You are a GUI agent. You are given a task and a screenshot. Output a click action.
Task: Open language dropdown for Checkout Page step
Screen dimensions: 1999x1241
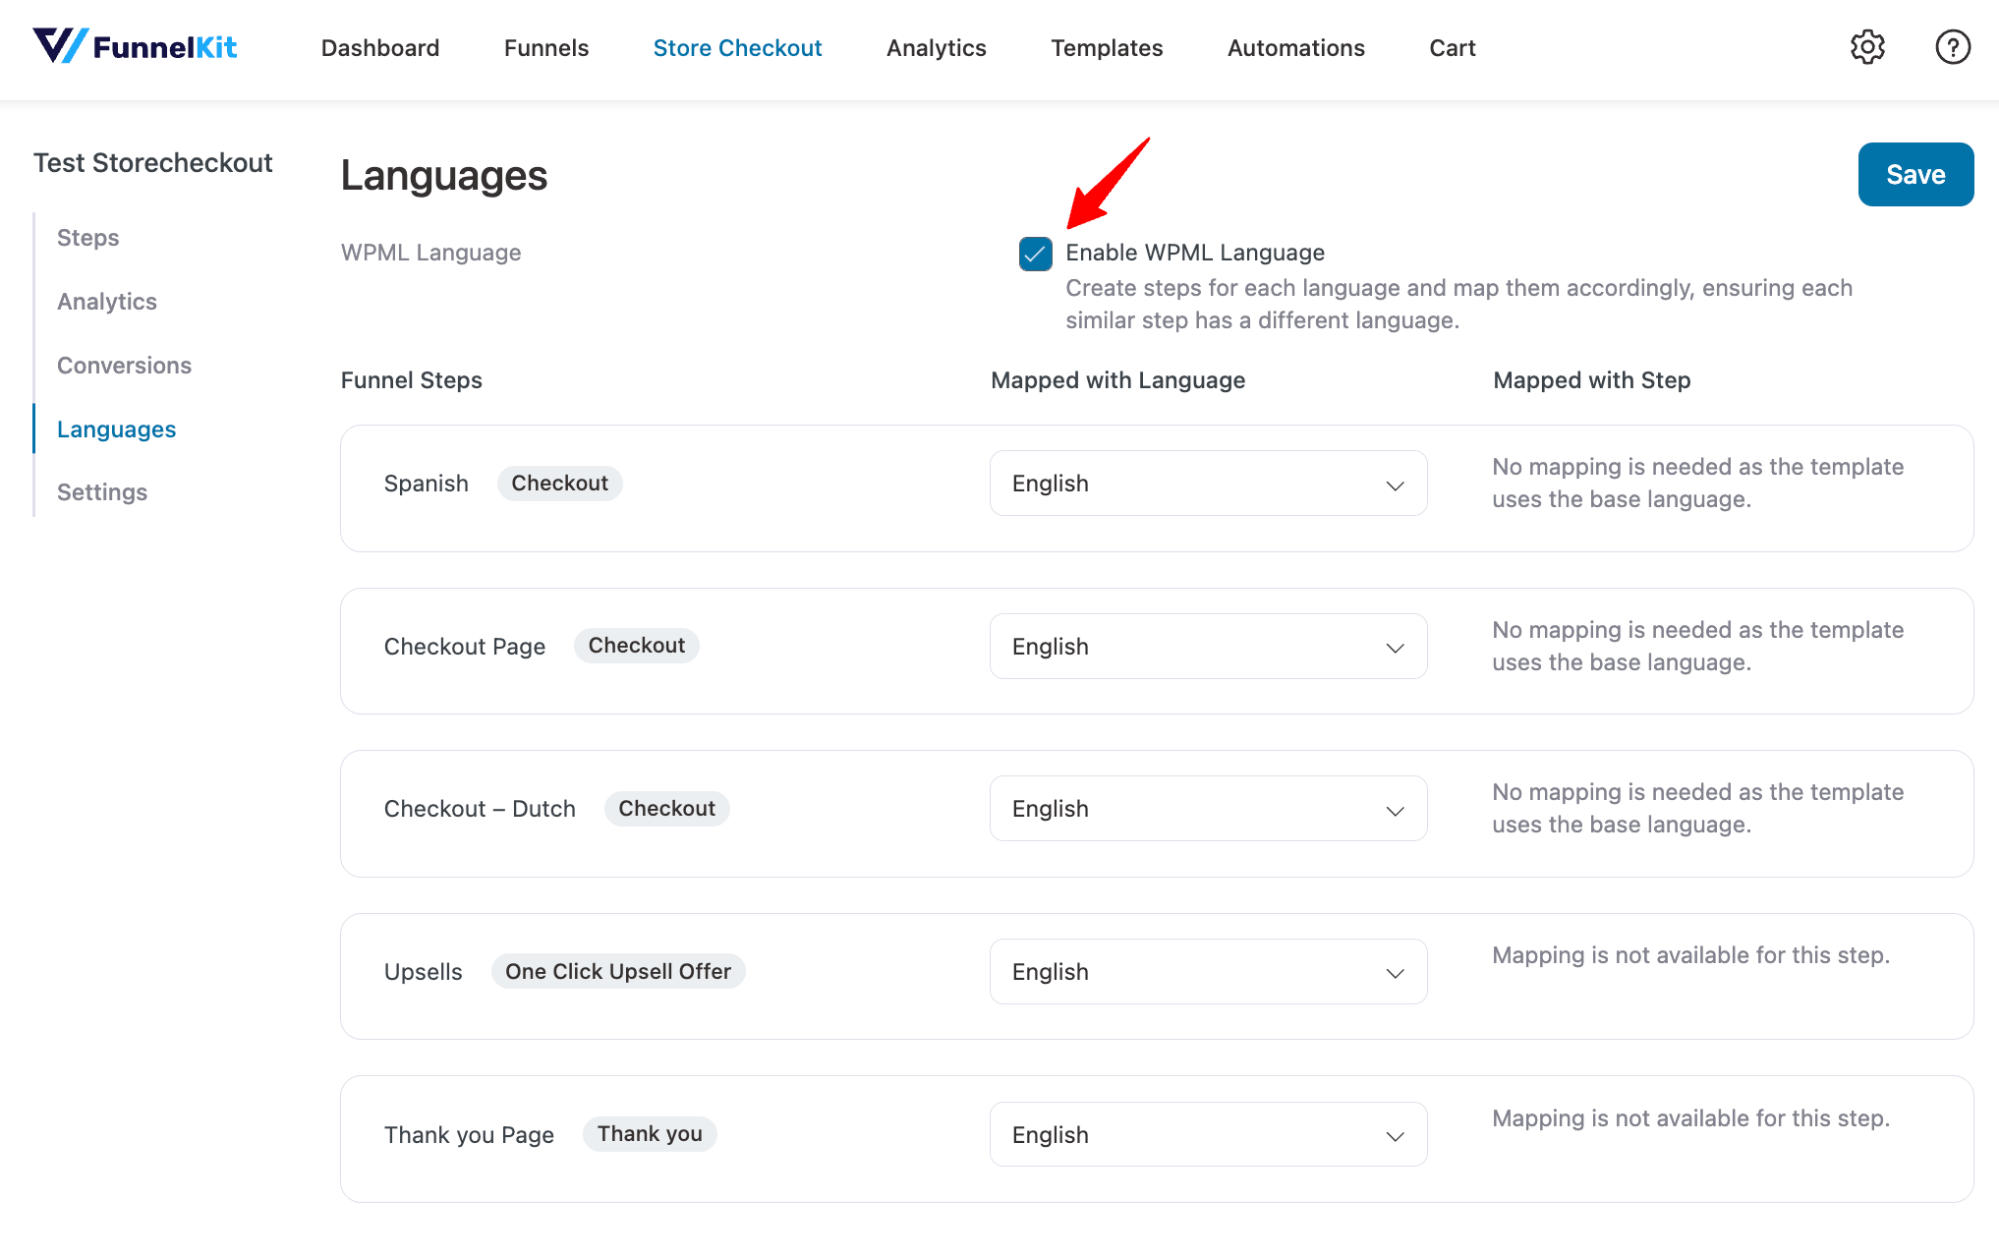coord(1208,646)
